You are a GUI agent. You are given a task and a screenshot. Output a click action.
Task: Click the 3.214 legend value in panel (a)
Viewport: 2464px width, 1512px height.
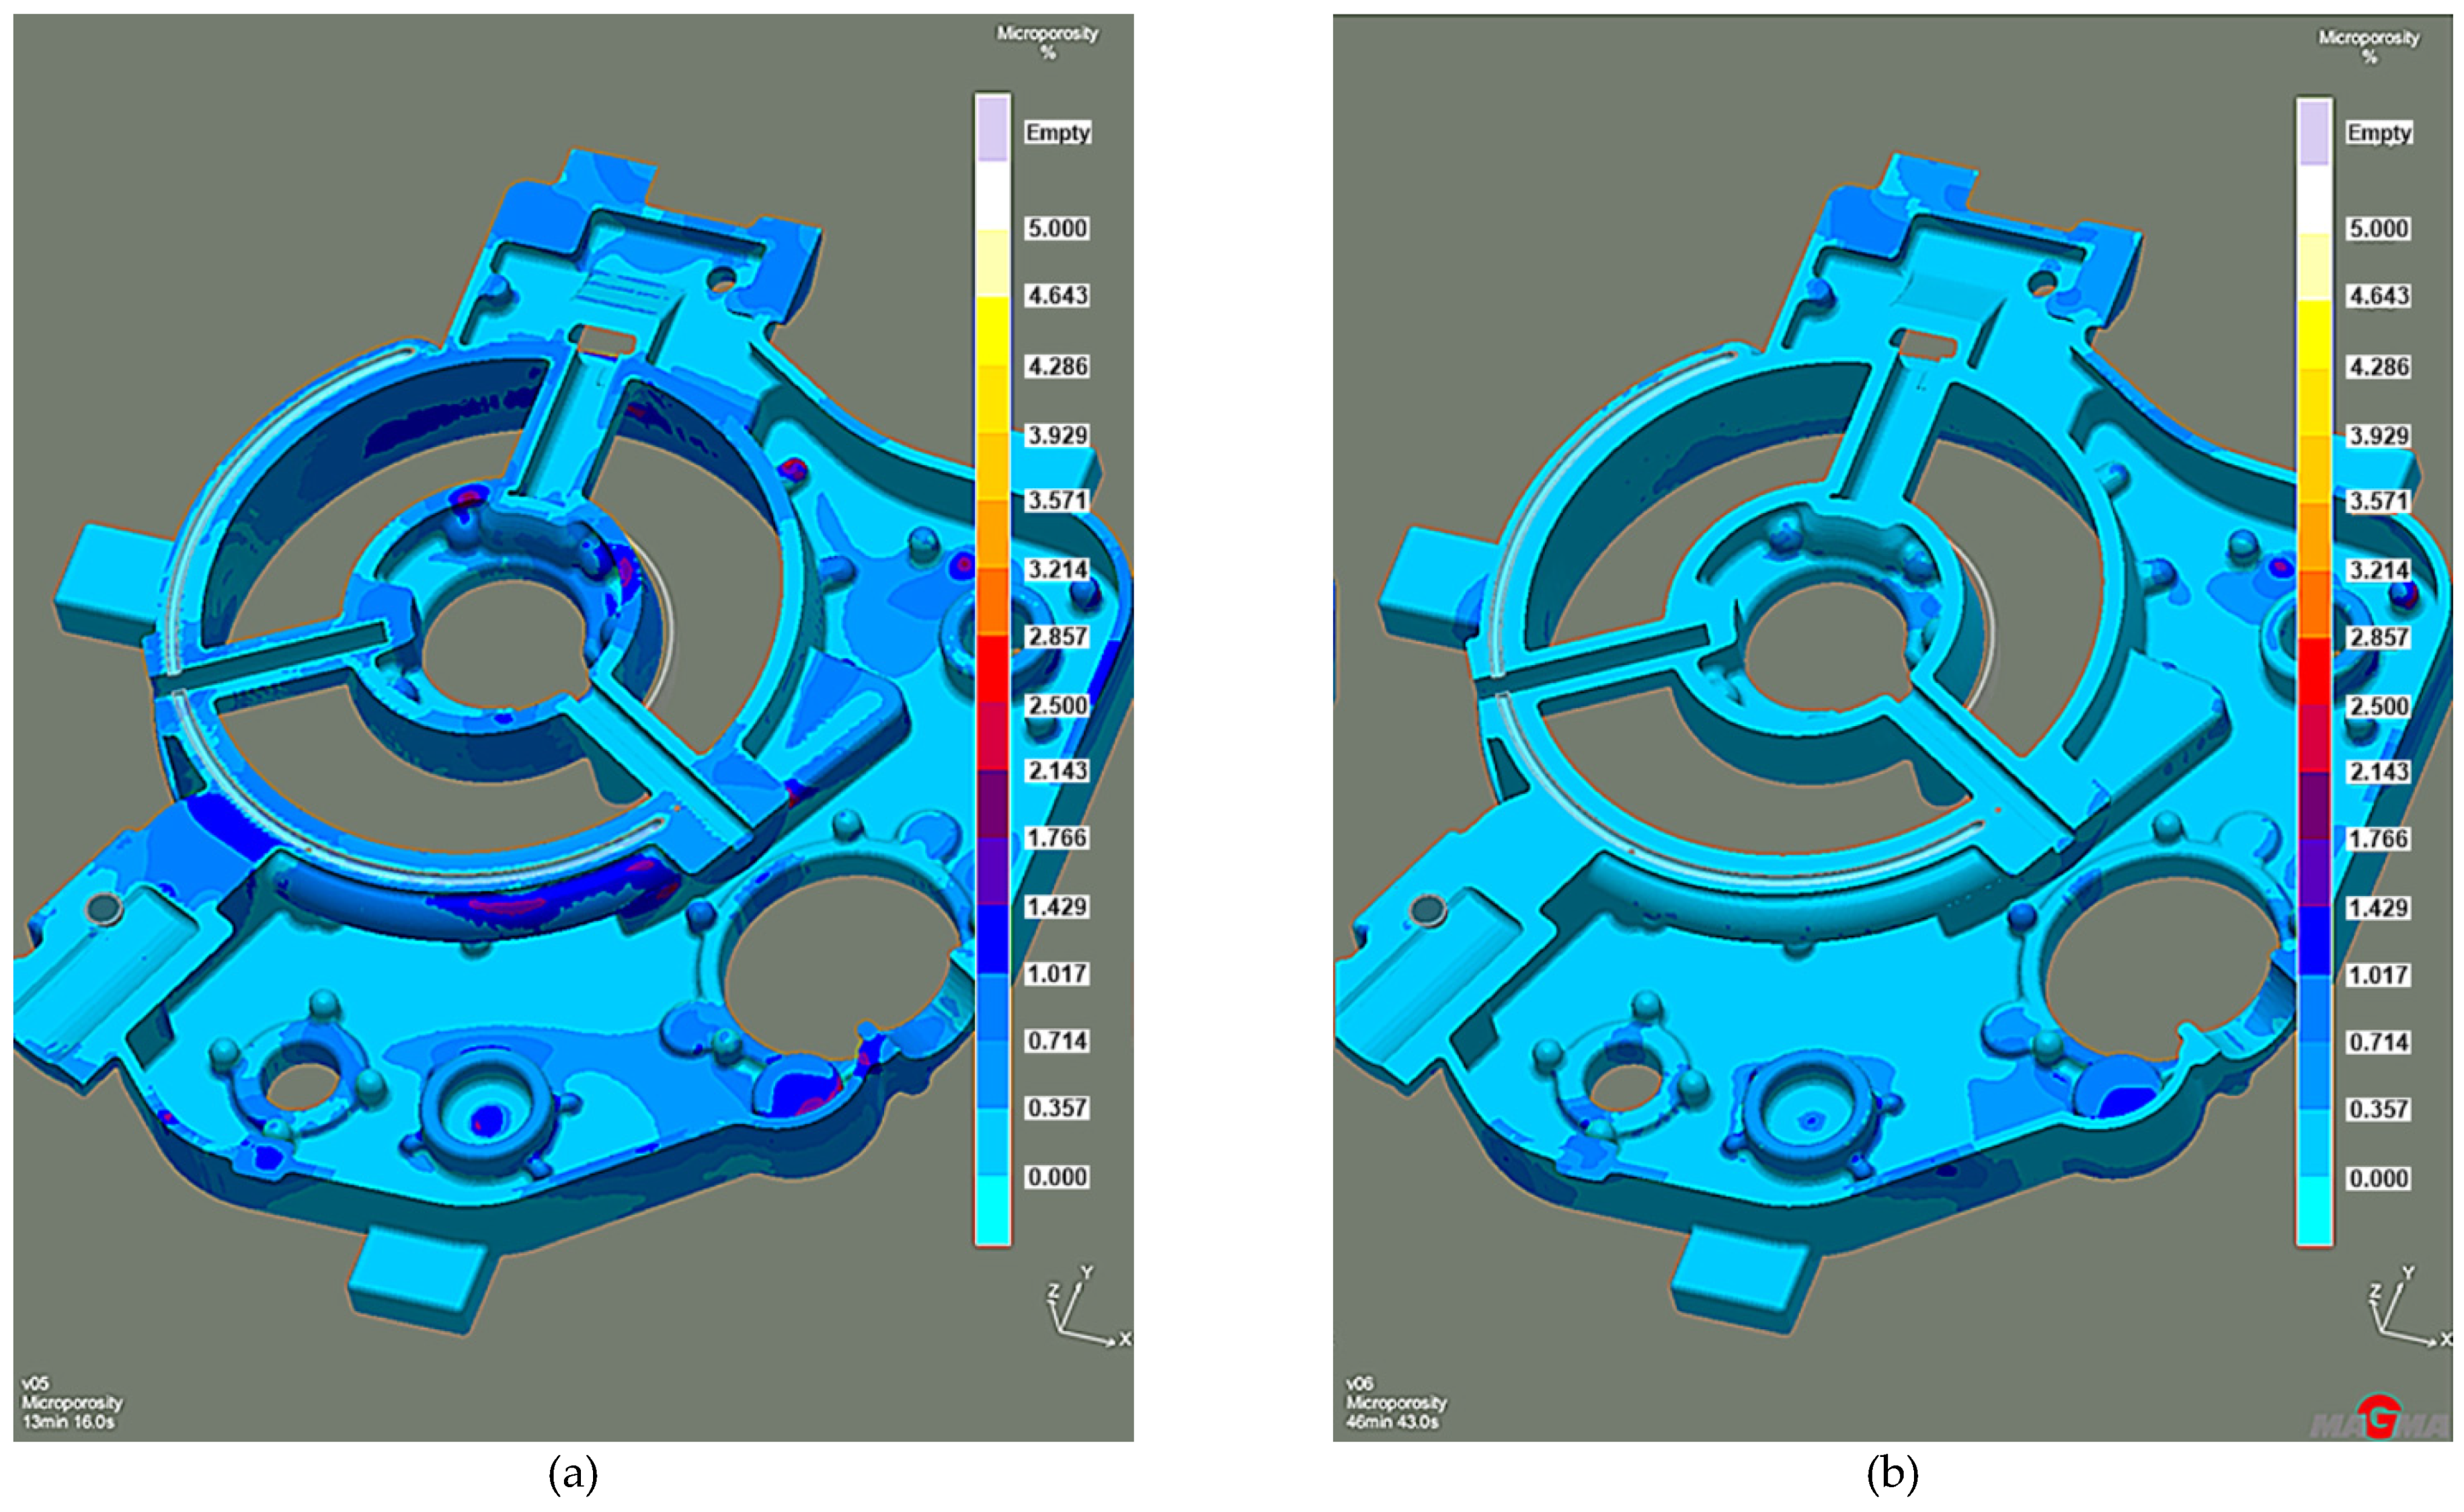pyautogui.click(x=1057, y=570)
